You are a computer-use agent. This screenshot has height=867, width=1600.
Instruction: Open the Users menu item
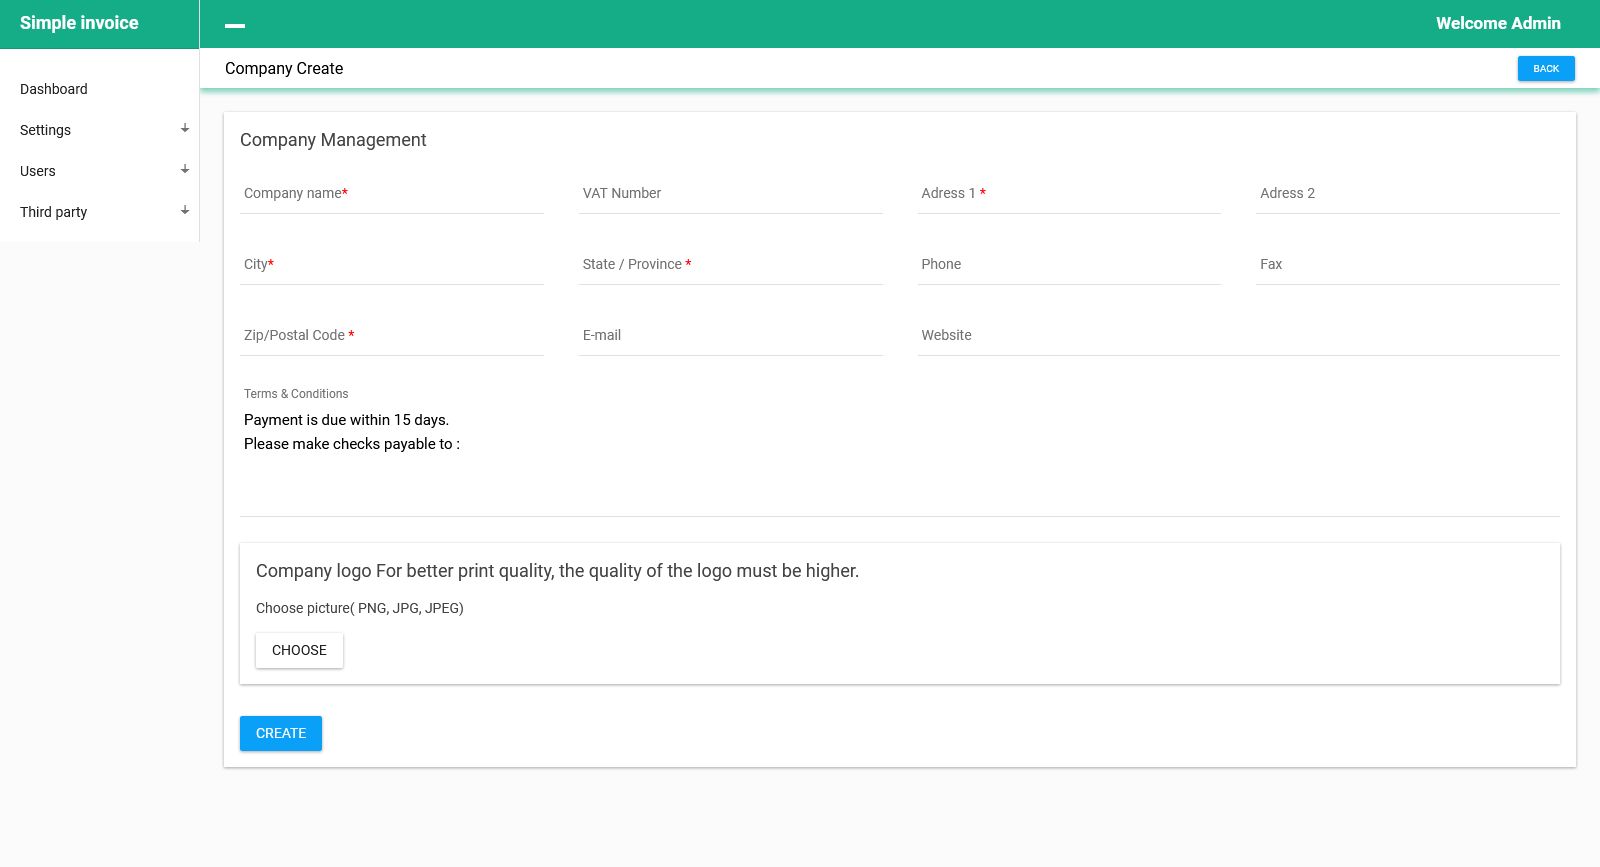coord(38,171)
